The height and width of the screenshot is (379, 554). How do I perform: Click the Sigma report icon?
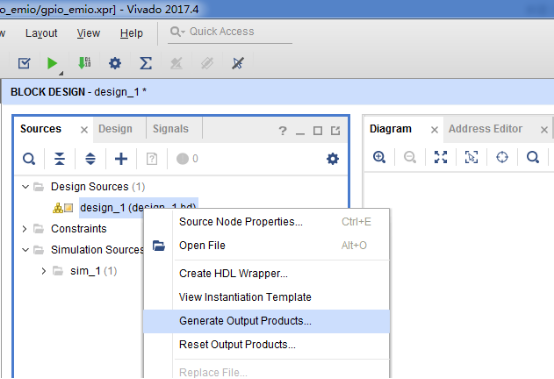click(x=146, y=63)
